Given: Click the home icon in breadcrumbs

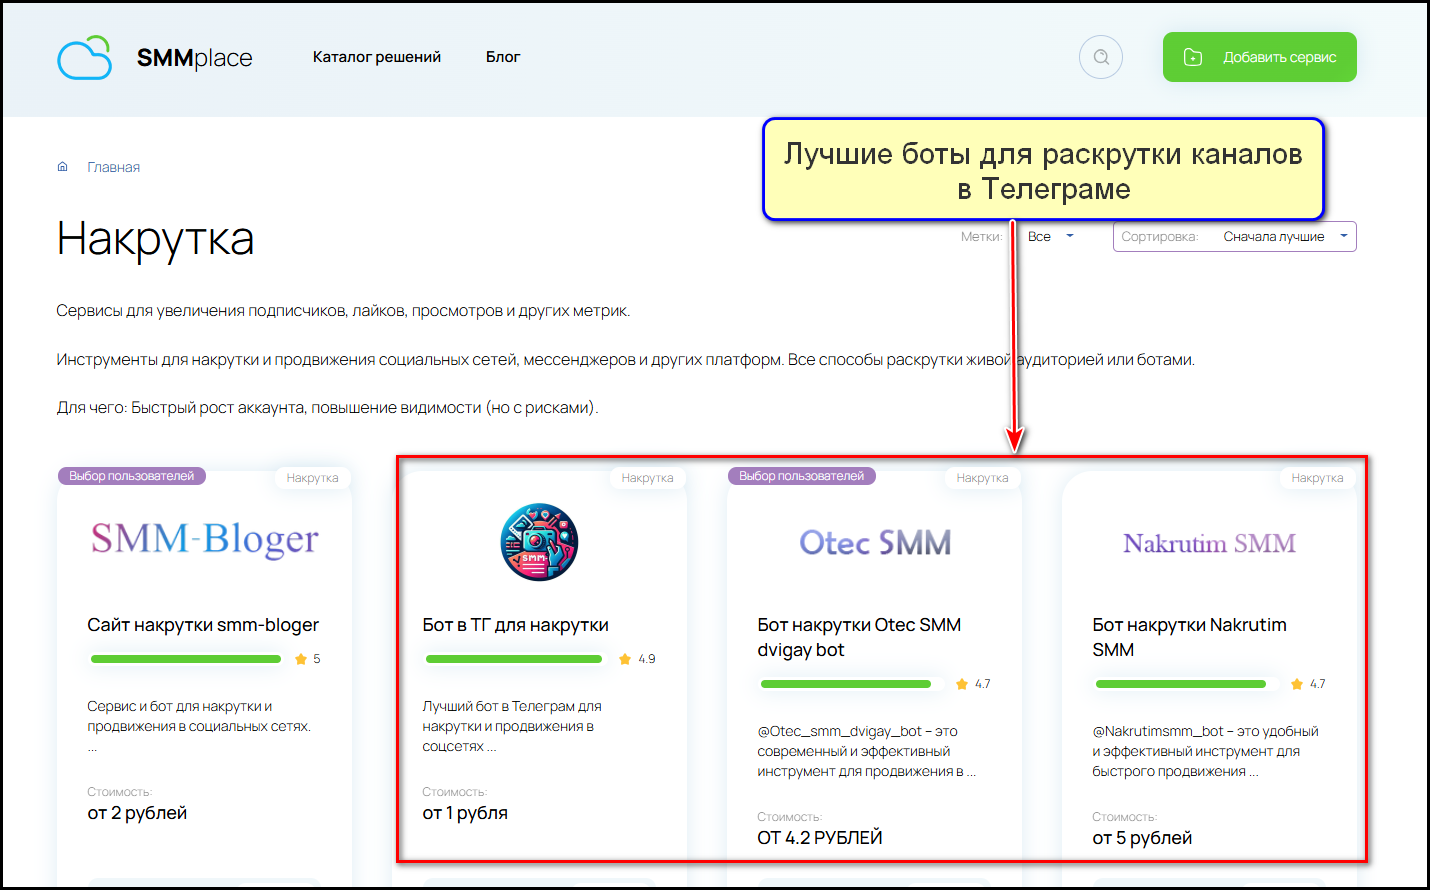Looking at the screenshot, I should coord(63,167).
